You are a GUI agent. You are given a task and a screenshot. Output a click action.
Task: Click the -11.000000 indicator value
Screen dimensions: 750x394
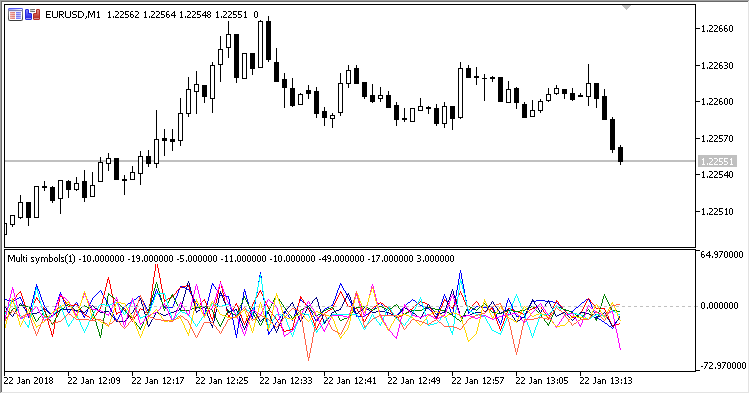(243, 259)
